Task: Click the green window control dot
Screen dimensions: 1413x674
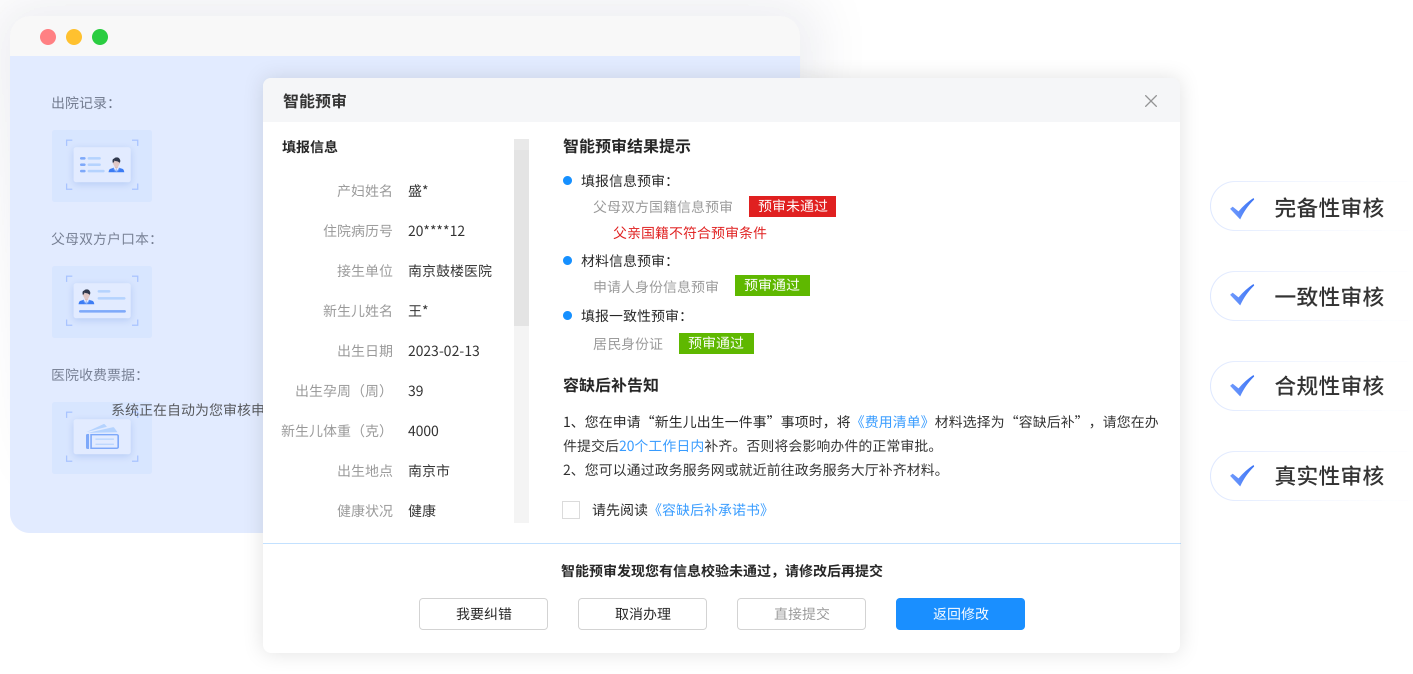Action: point(100,37)
